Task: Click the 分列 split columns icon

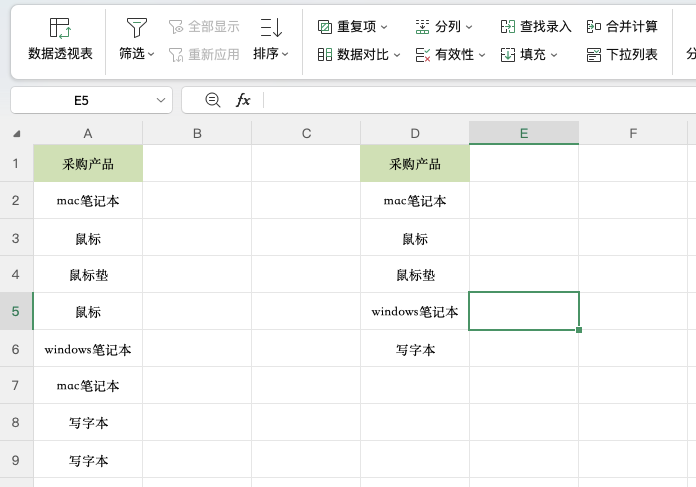Action: point(422,27)
